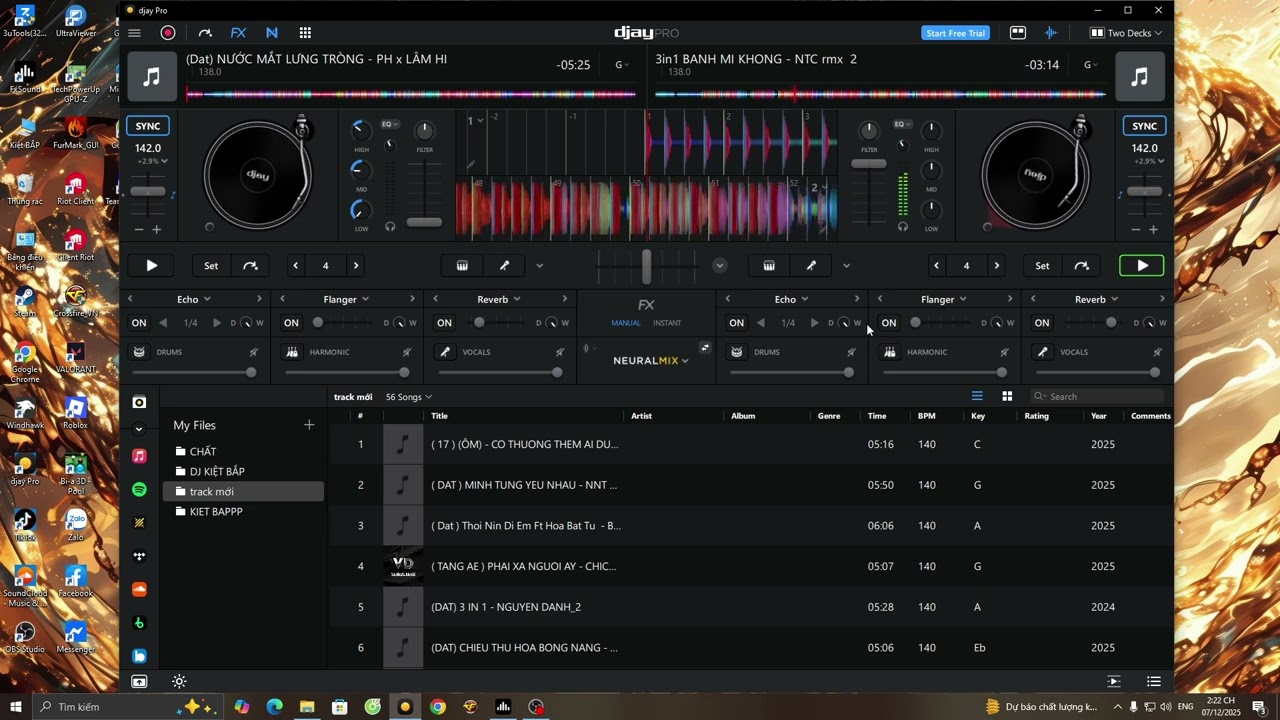This screenshot has height=720, width=1280.
Task: Click Set cue on left deck
Action: click(211, 266)
